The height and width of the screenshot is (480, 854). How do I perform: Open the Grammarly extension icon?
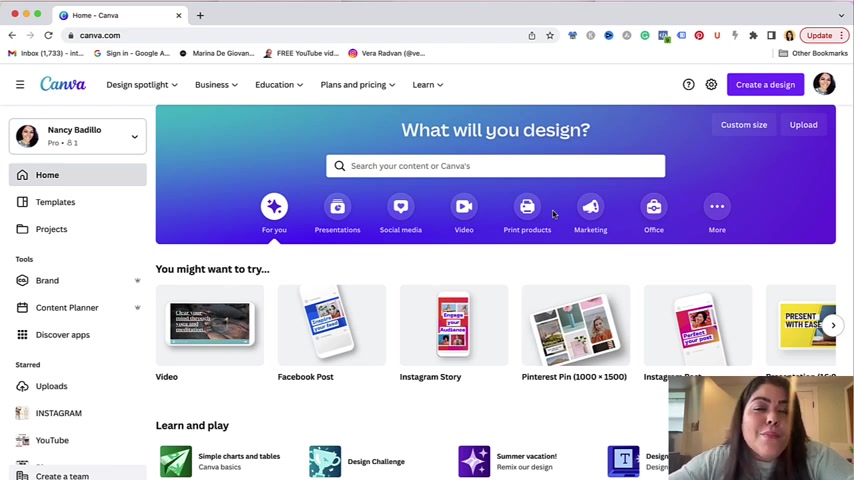(x=645, y=35)
